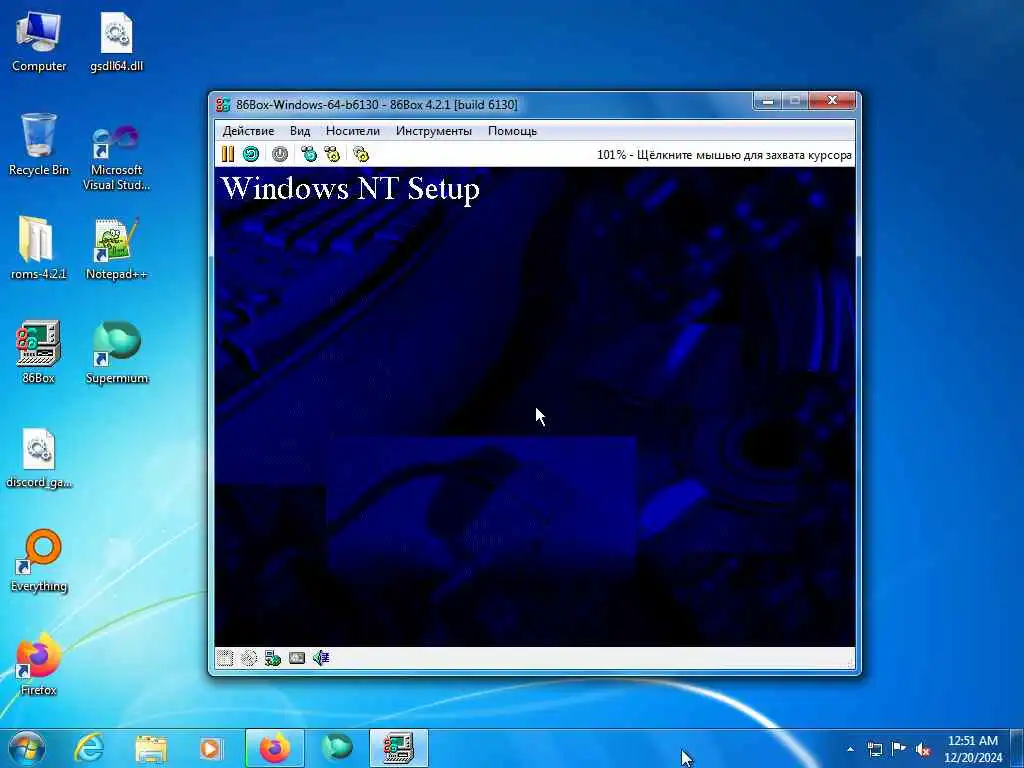This screenshot has width=1024, height=768.
Task: Open the Windows Start menu
Action: tap(27, 748)
